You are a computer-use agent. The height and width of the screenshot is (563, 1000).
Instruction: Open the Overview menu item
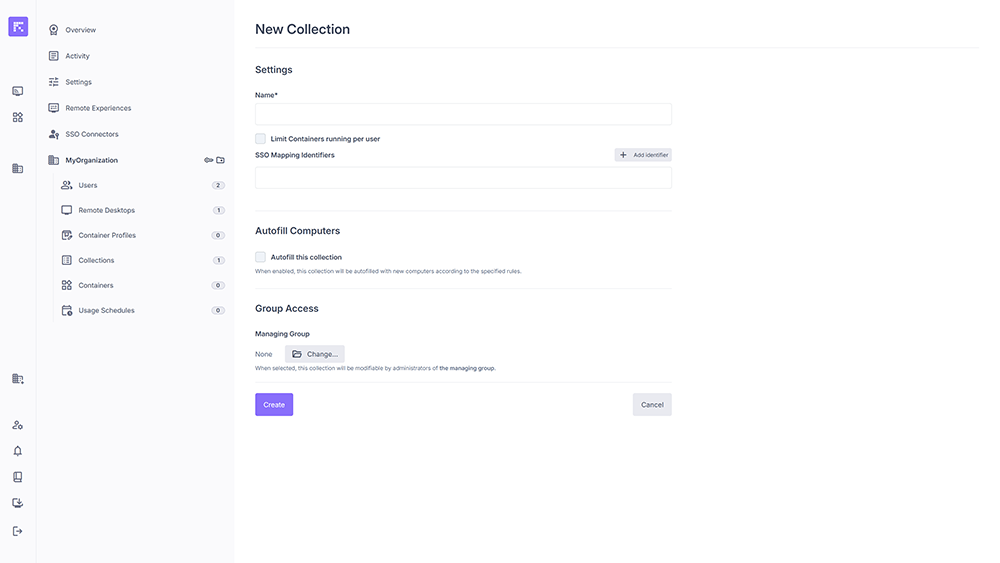(80, 30)
